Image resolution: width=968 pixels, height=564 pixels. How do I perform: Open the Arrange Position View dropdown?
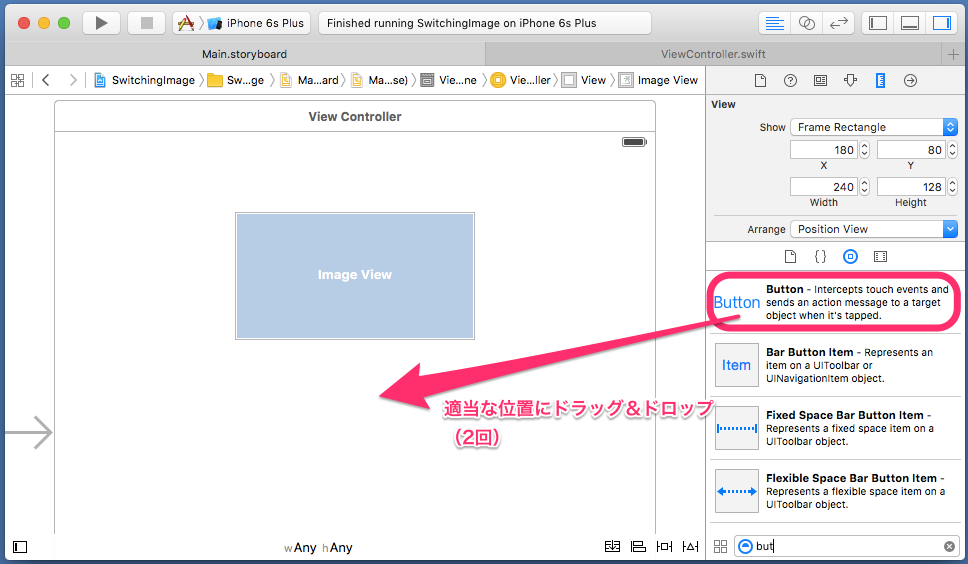pos(874,229)
